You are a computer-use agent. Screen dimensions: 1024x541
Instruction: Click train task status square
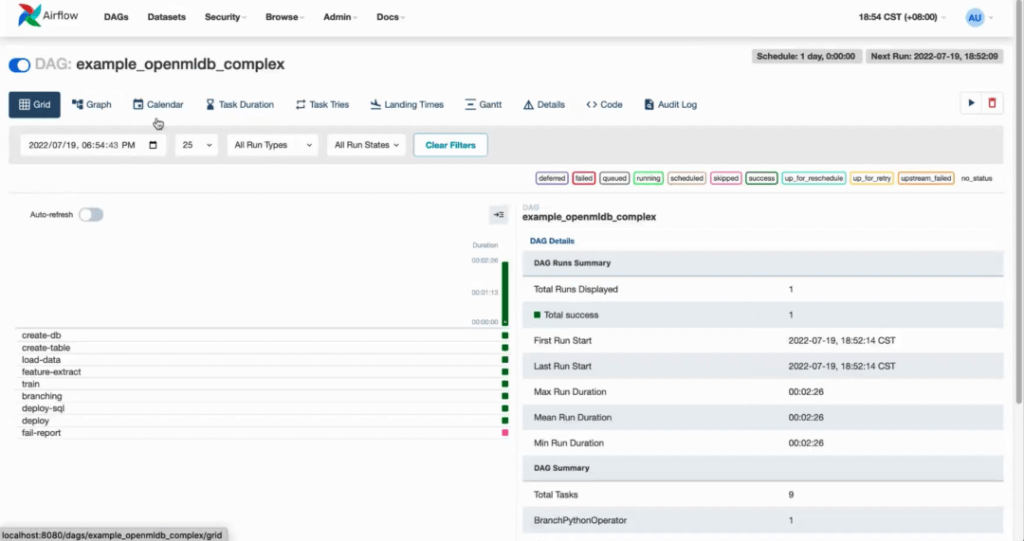pos(505,384)
